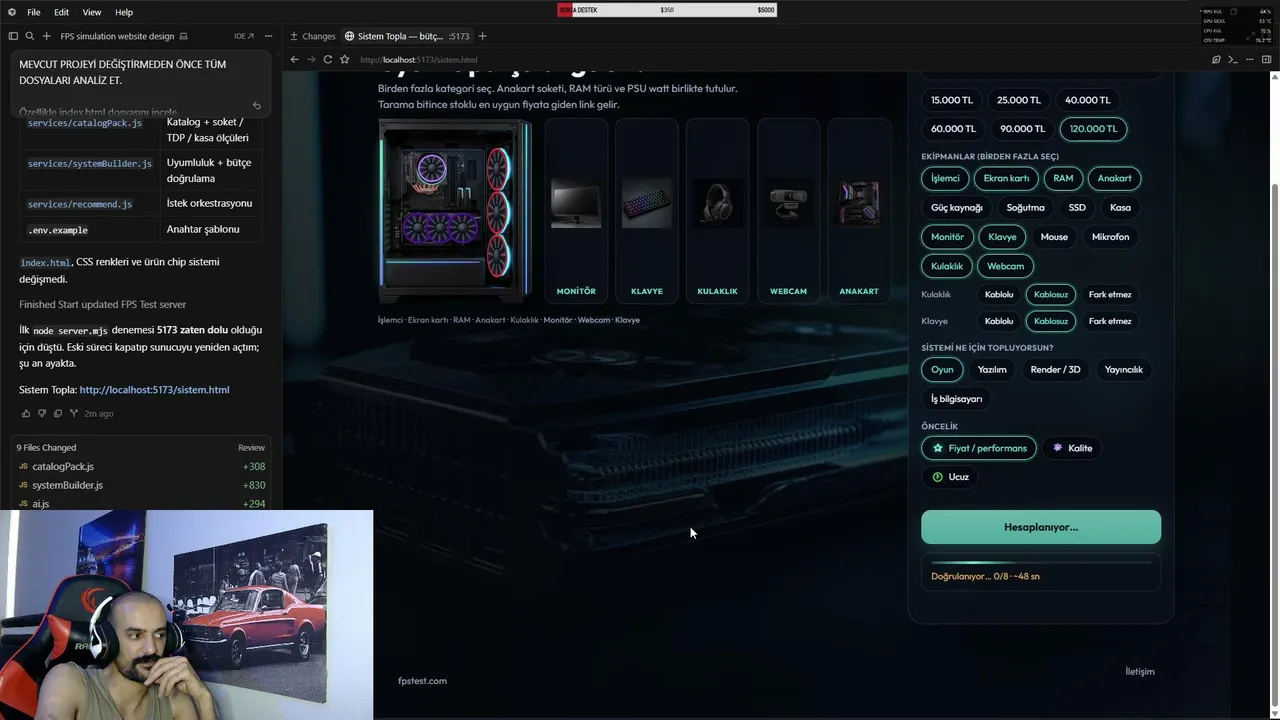1280x720 pixels.
Task: Open the terminal panel icon
Action: [x=1233, y=60]
